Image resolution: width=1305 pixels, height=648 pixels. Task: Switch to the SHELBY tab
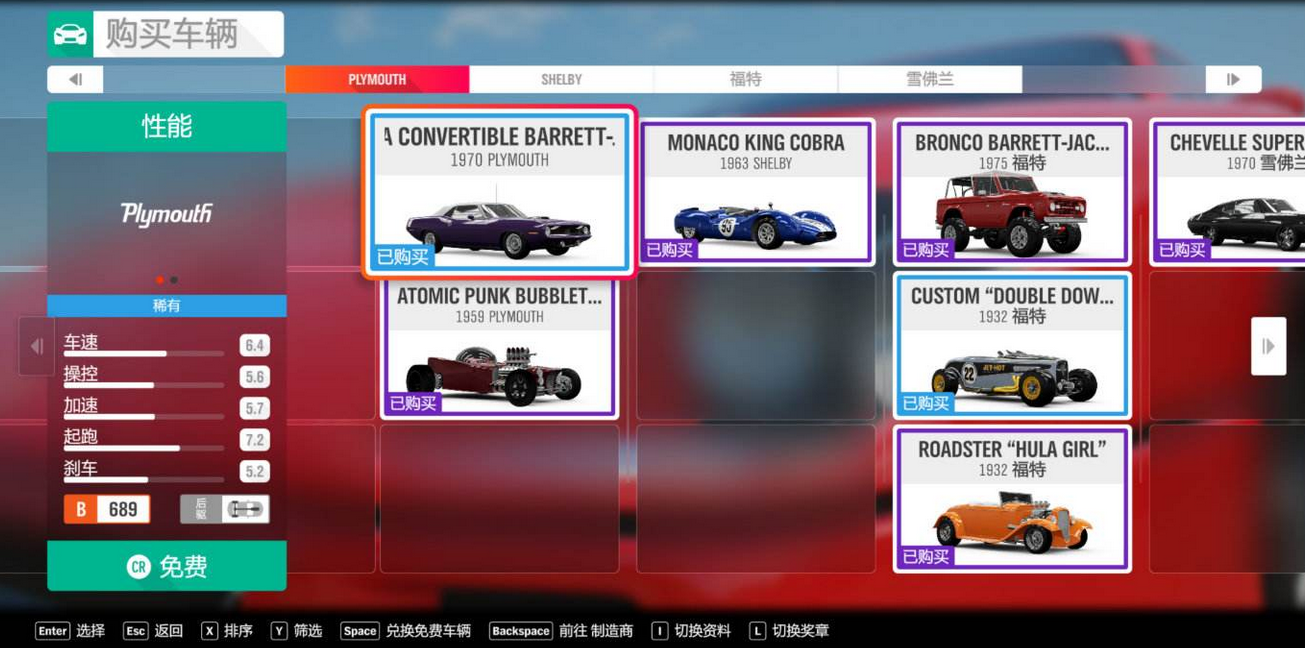(x=561, y=79)
